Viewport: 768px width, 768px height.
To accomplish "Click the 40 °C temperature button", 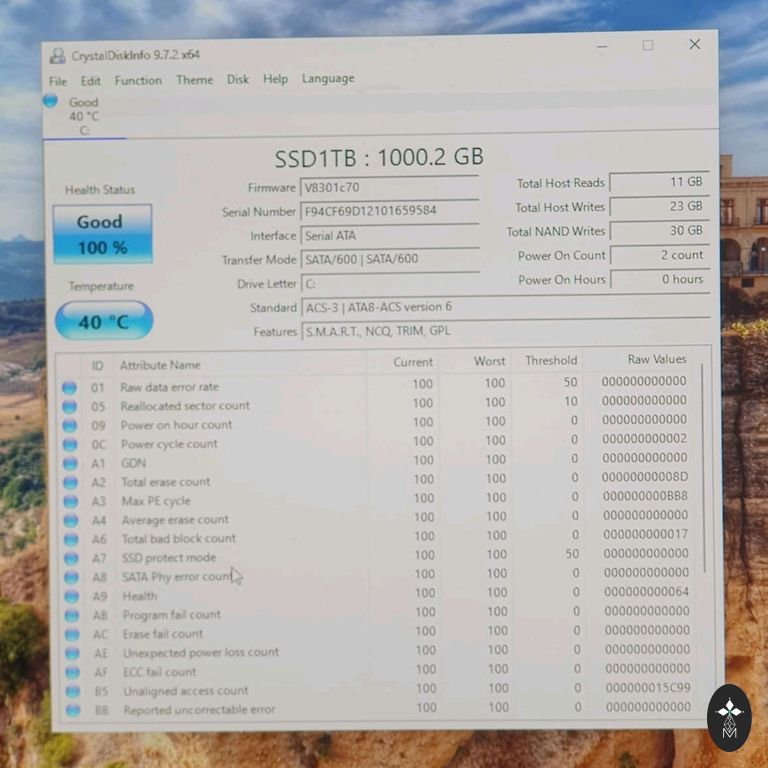I will coord(104,321).
